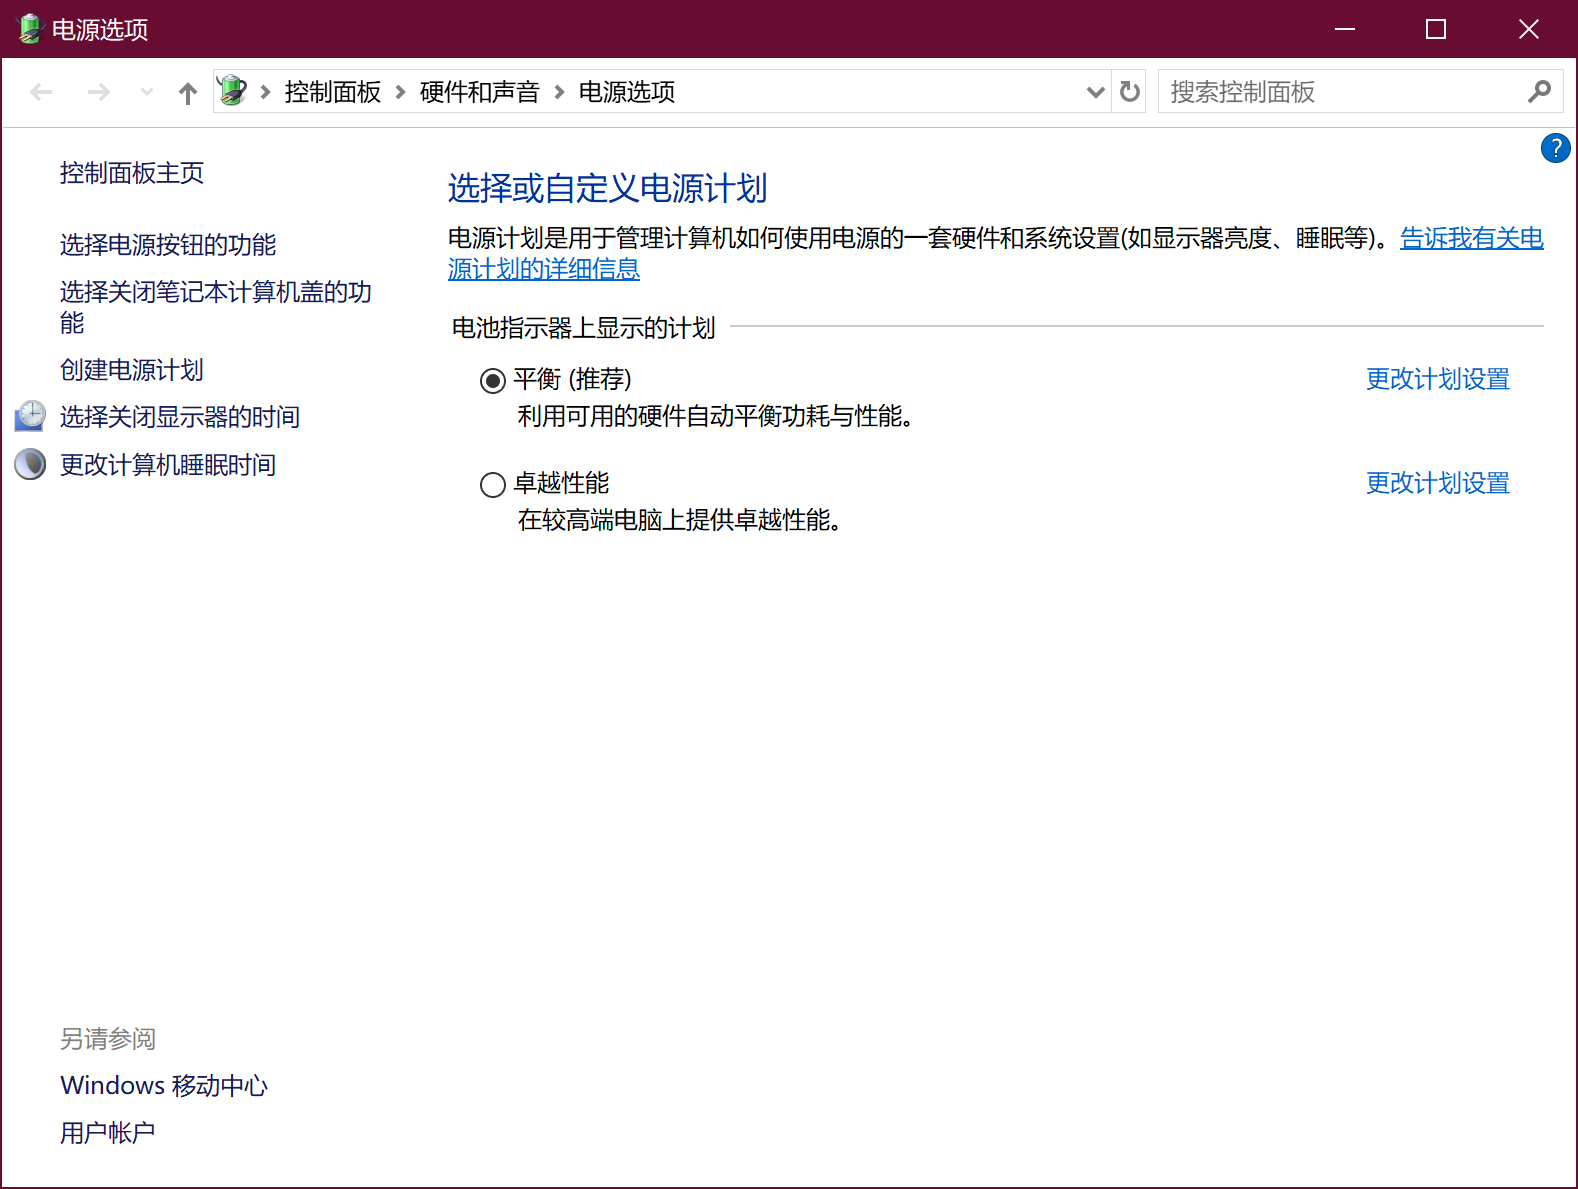Maximize the 电源选项 window

[1436, 29]
